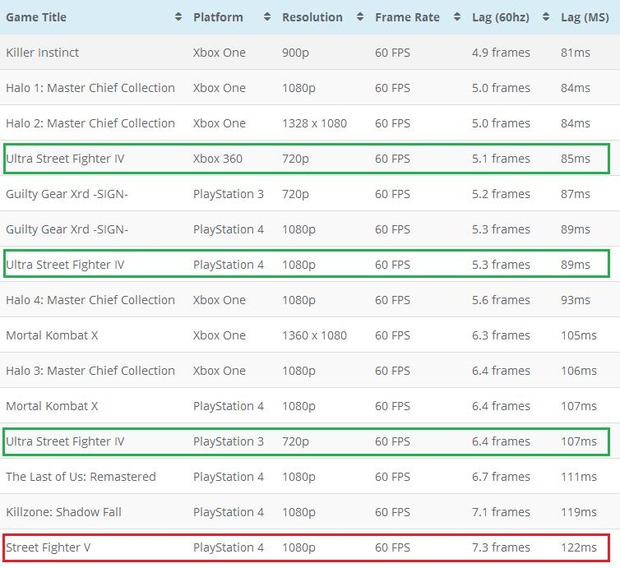Select The Last of Us: Remastered title
The image size is (620, 568).
click(x=81, y=477)
